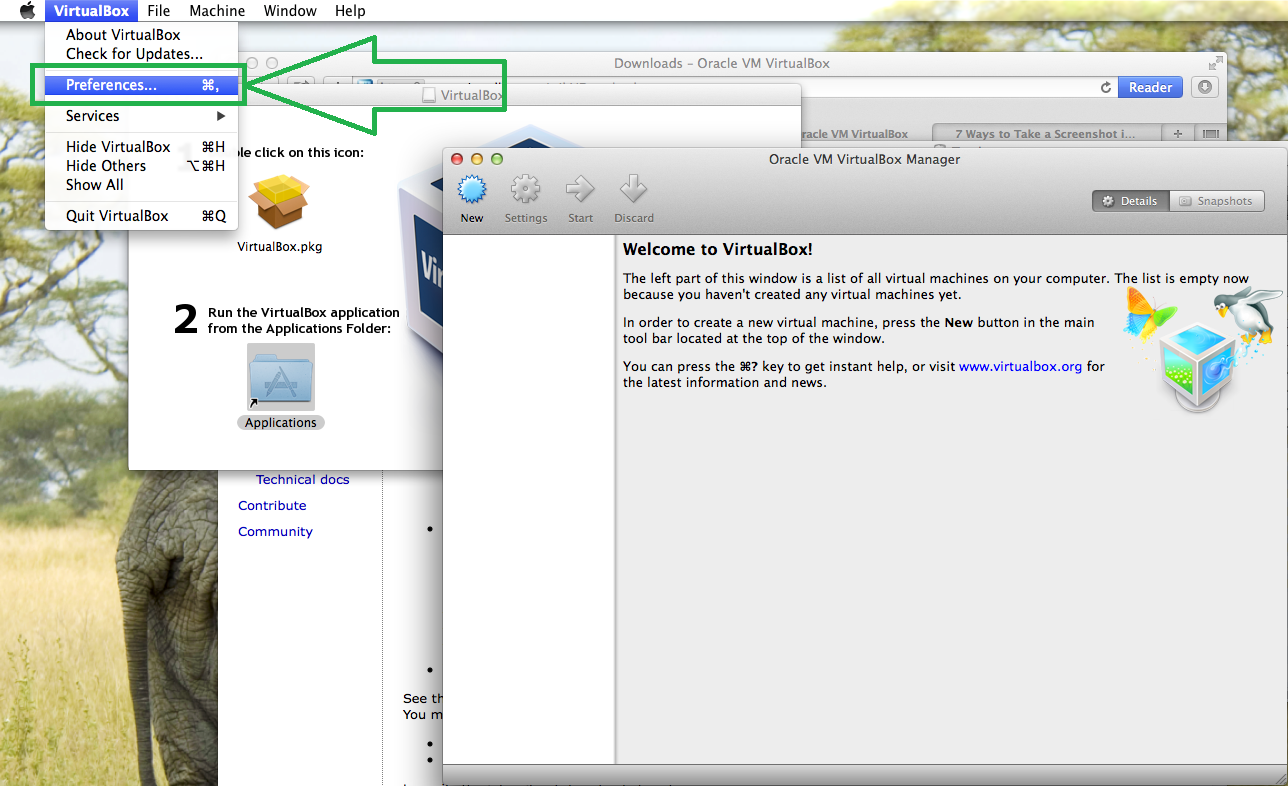This screenshot has width=1288, height=786.
Task: Open the www.virtualbox.org link
Action: click(x=1020, y=366)
